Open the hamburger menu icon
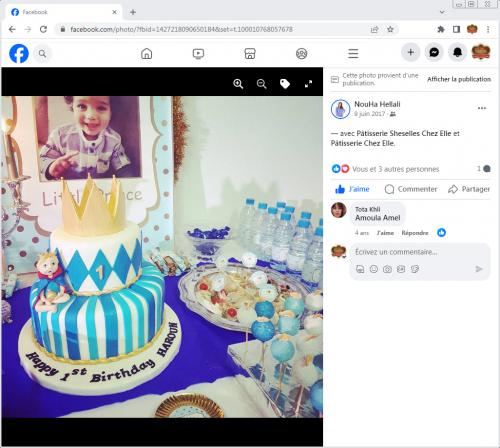The image size is (500, 448). (x=353, y=53)
